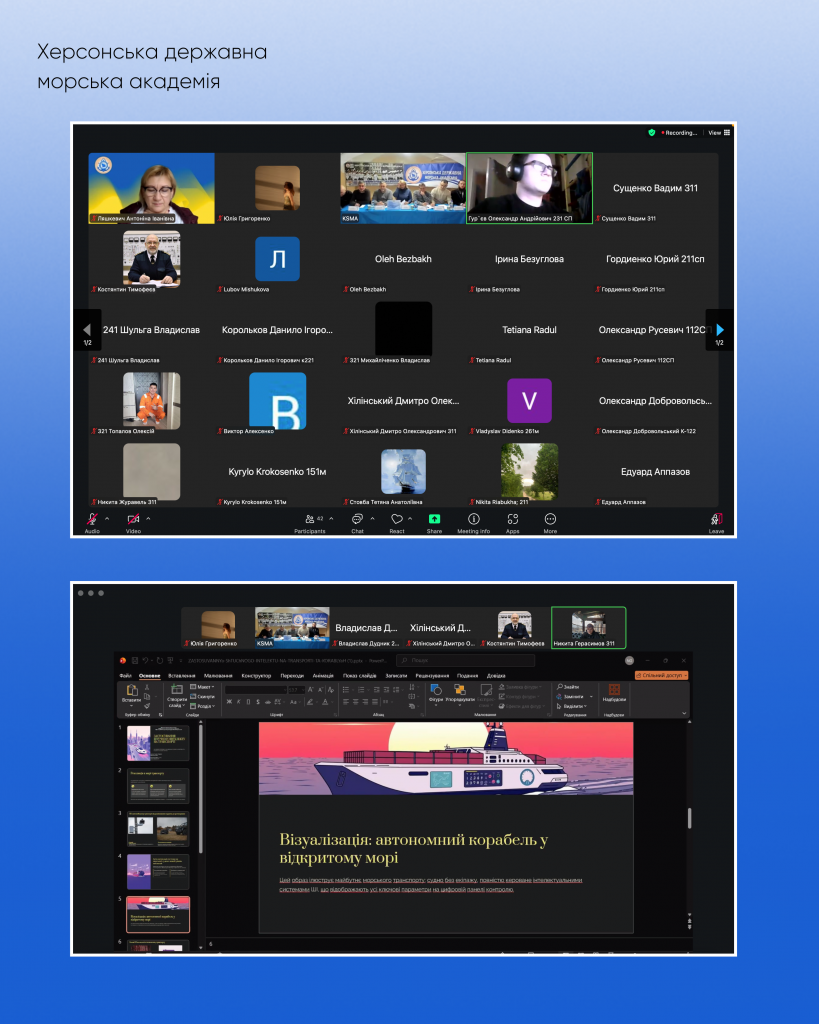Expand video options arrow next to Video
This screenshot has height=1024, width=819.
coord(149,518)
